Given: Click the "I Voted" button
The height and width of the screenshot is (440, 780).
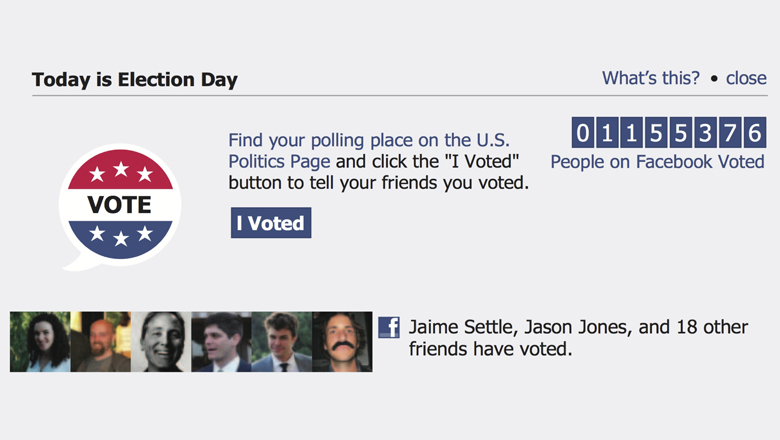Looking at the screenshot, I should click(x=271, y=223).
